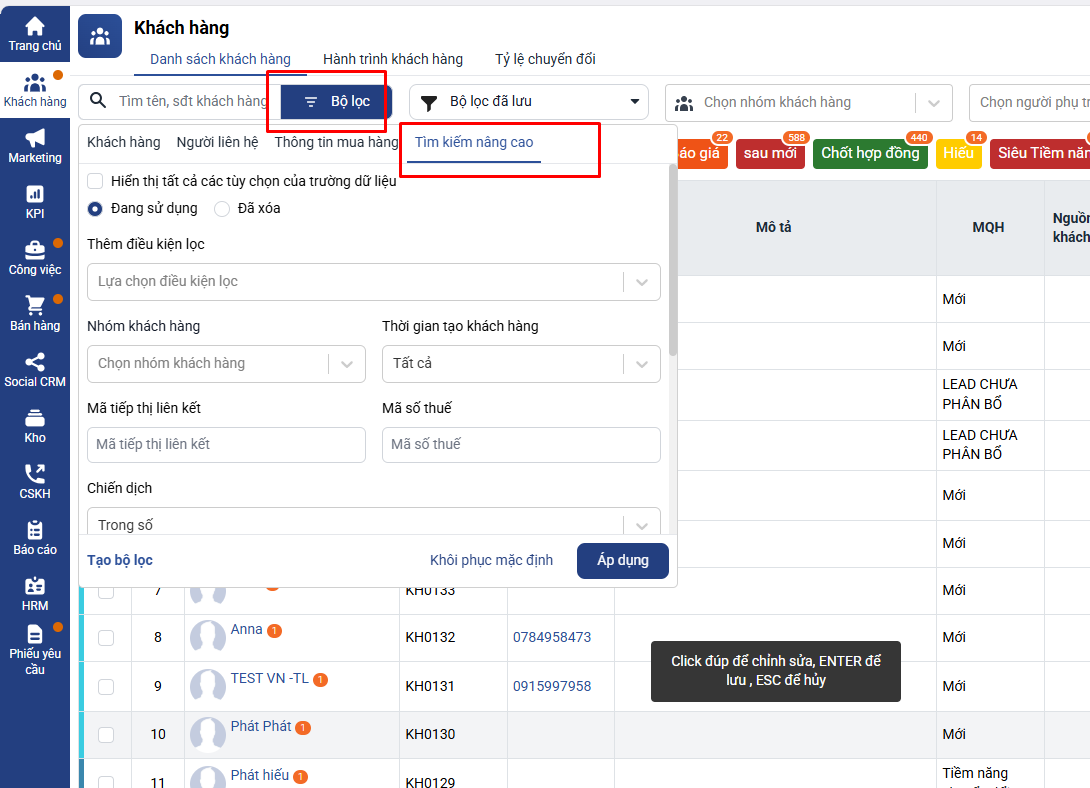
Task: Open the 'Thời gian tạo khách hàng' dropdown
Action: click(521, 364)
